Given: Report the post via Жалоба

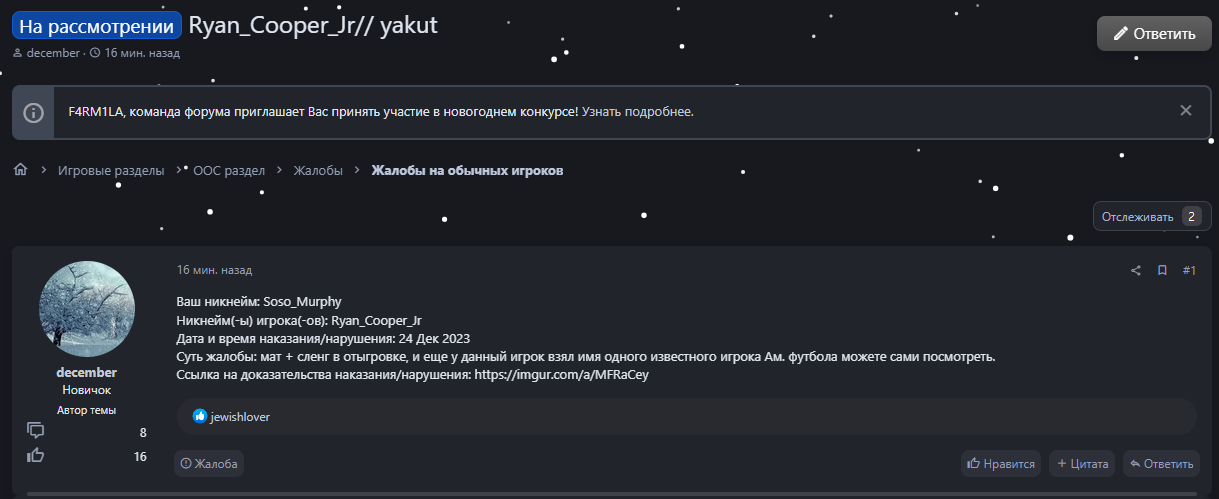Looking at the screenshot, I should pos(209,464).
